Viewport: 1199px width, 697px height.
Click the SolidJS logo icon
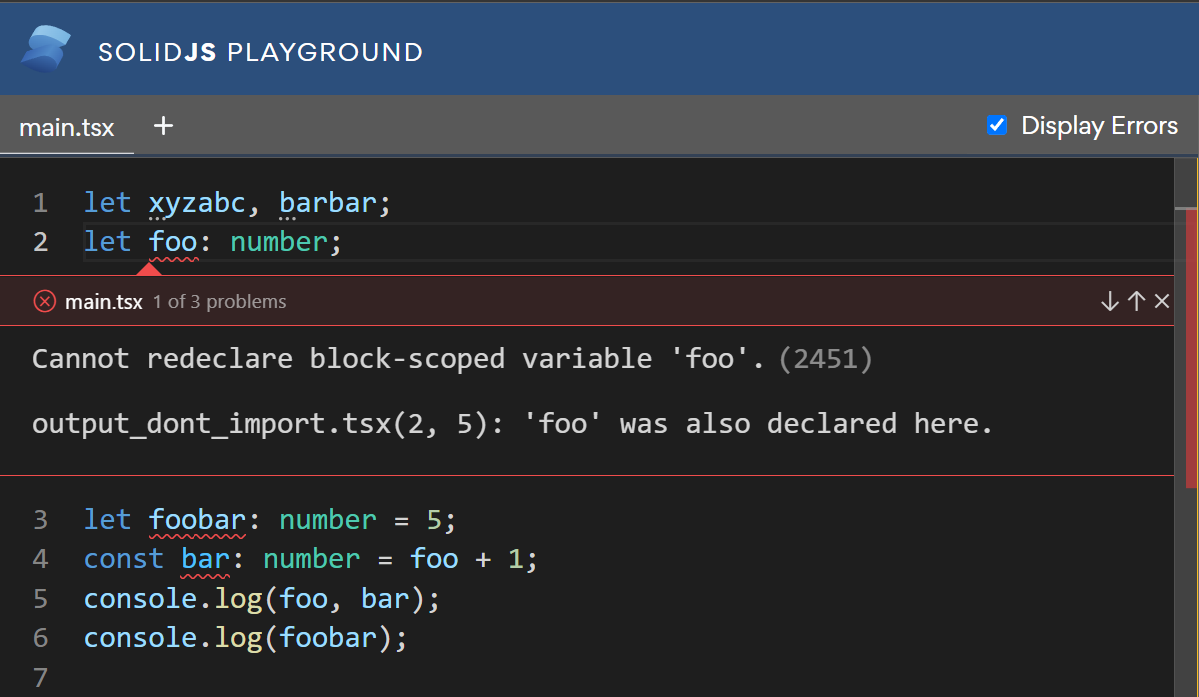47,50
